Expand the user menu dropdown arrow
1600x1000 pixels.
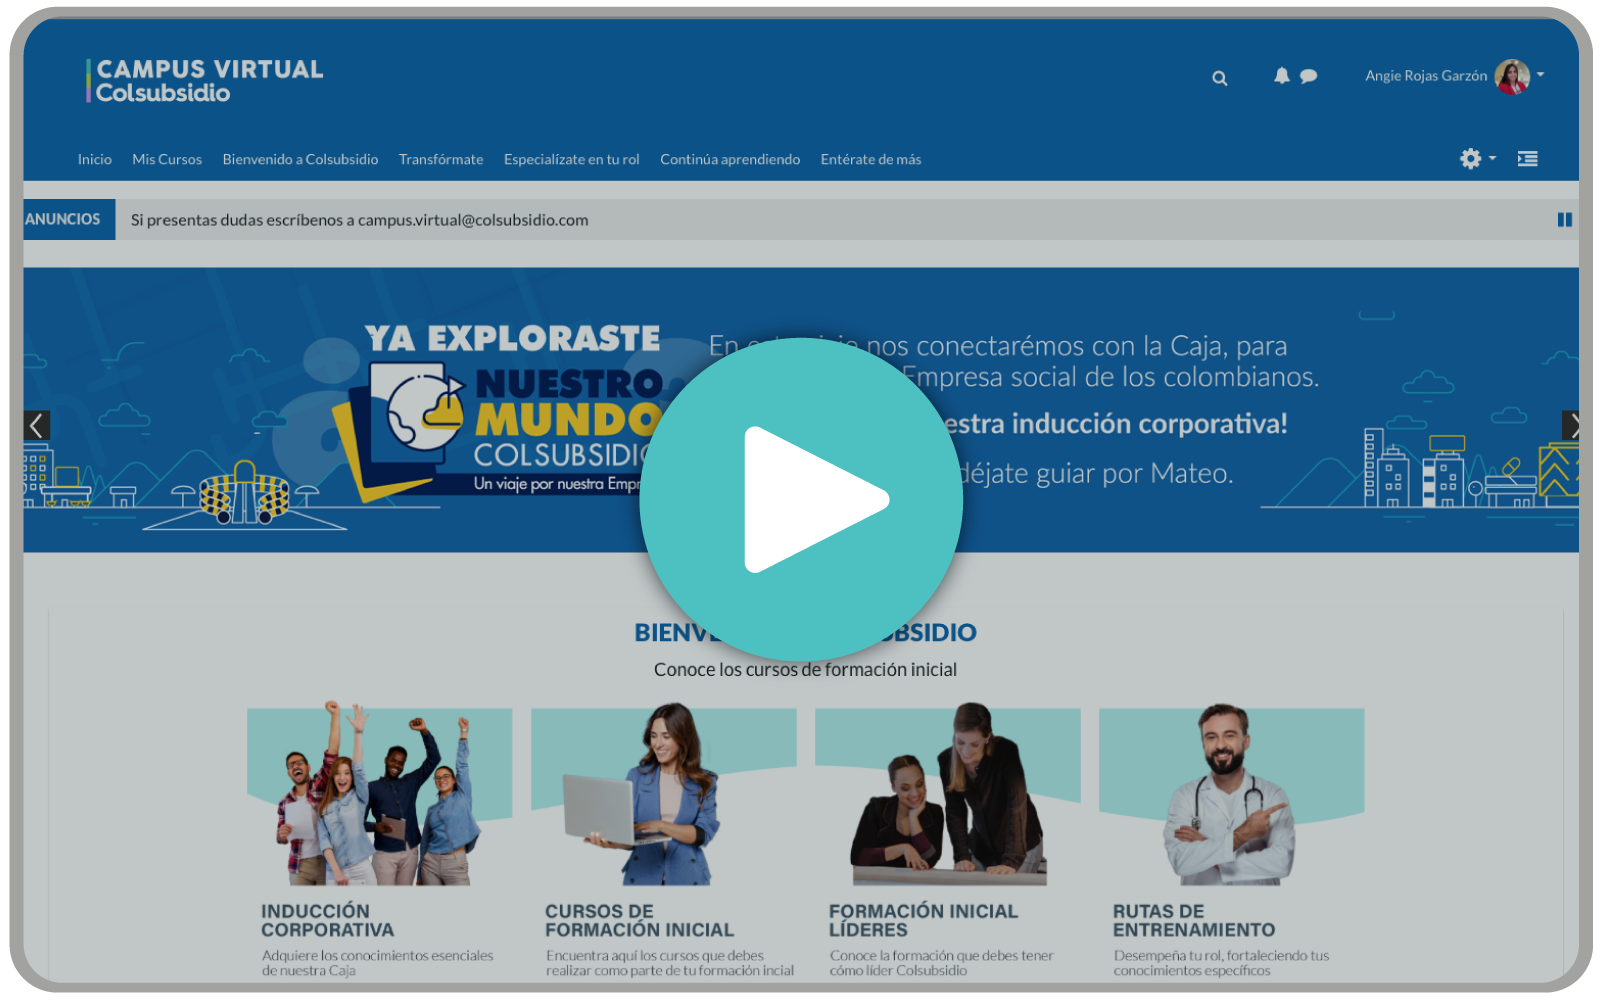(1541, 74)
